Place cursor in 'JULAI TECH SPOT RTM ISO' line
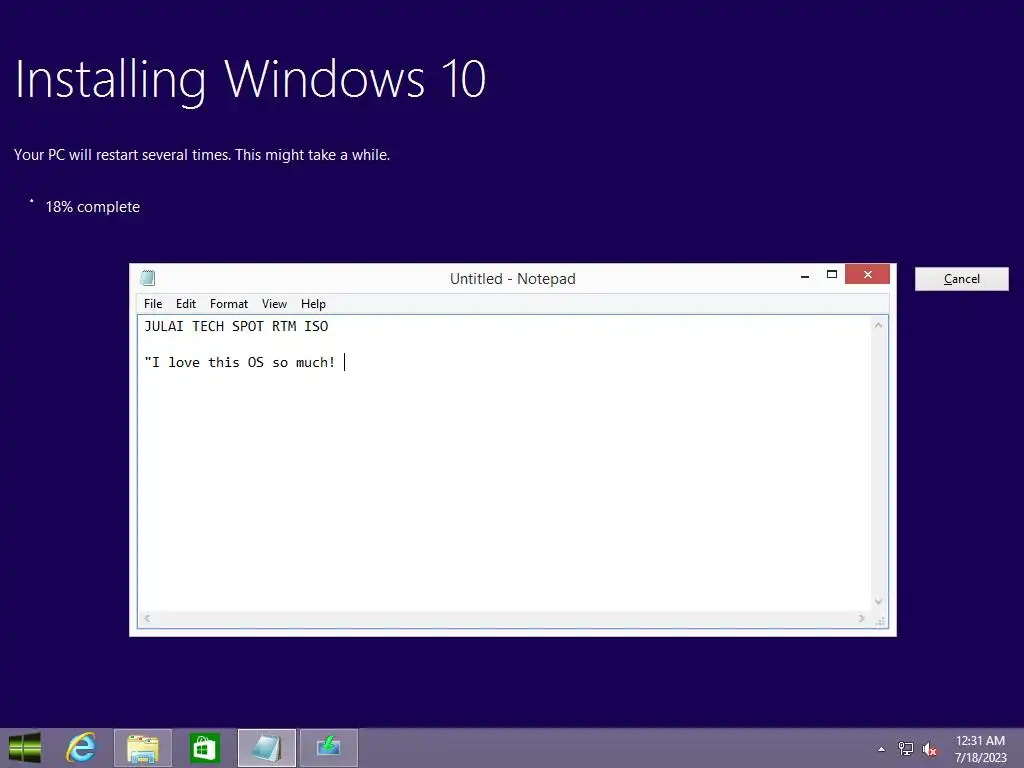 [236, 326]
